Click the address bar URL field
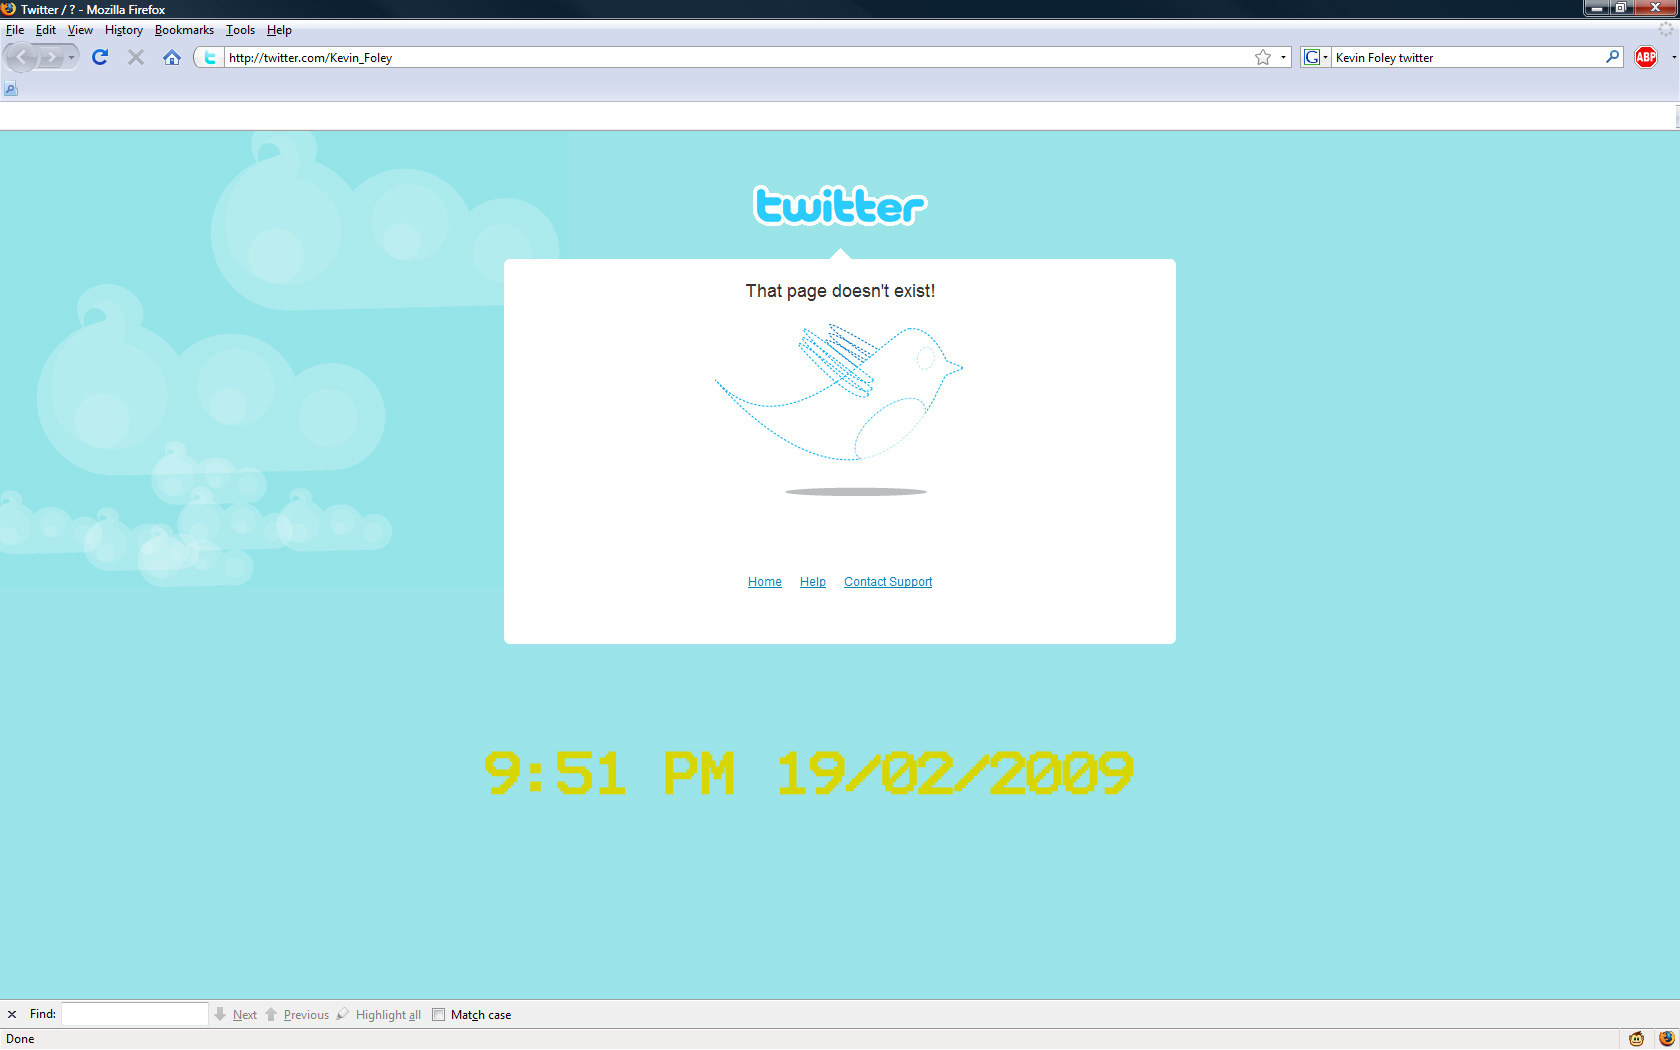The image size is (1680, 1050). (x=700, y=57)
